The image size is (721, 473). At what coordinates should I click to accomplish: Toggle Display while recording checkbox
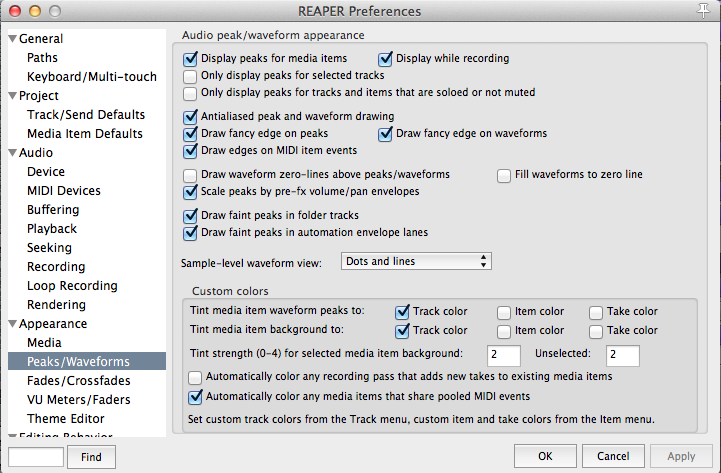click(385, 59)
